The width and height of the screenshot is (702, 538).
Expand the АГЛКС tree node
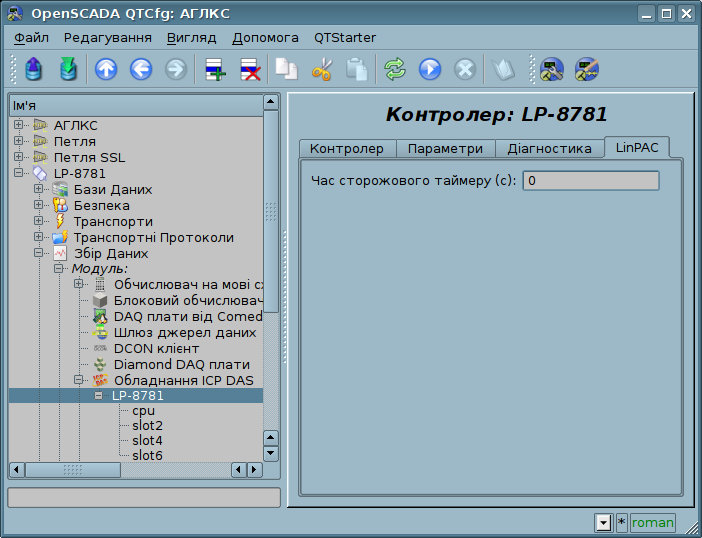pyautogui.click(x=19, y=125)
